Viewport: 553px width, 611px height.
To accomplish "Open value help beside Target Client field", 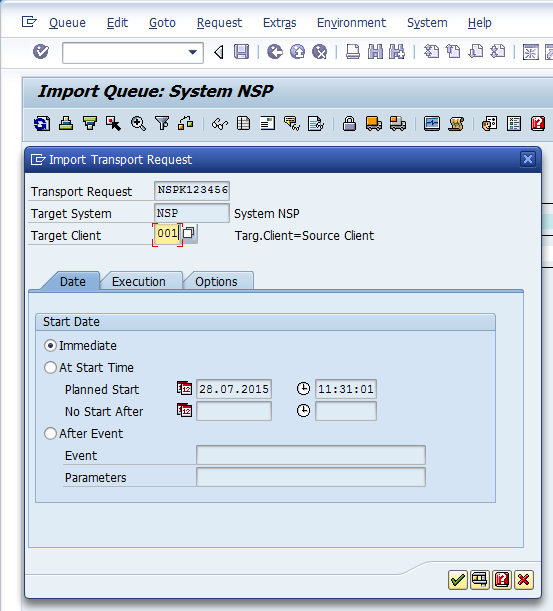I will pyautogui.click(x=189, y=233).
